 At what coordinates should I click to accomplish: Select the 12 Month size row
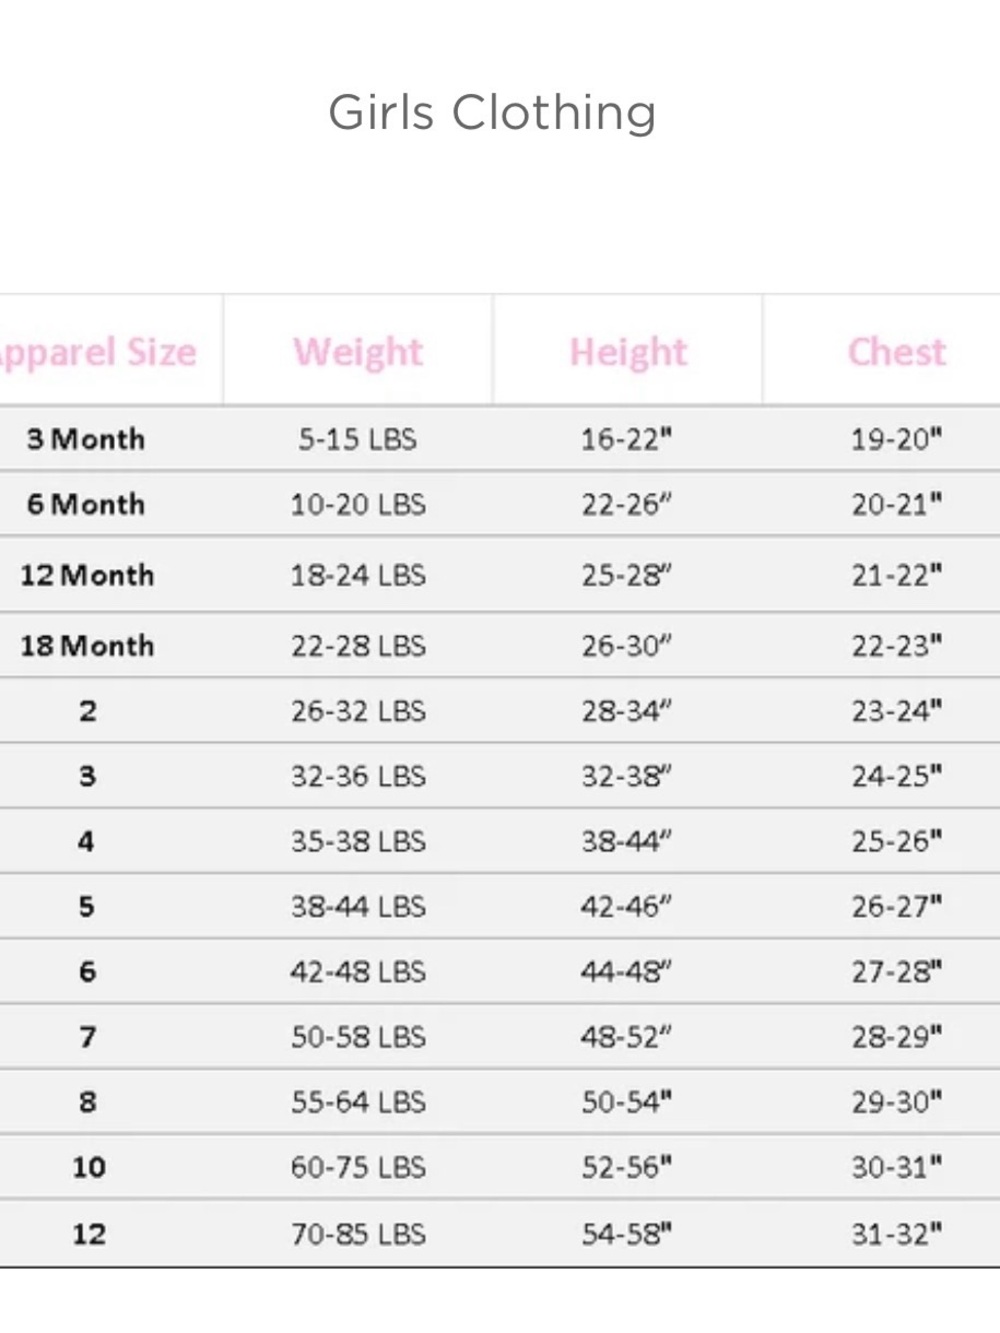(500, 575)
